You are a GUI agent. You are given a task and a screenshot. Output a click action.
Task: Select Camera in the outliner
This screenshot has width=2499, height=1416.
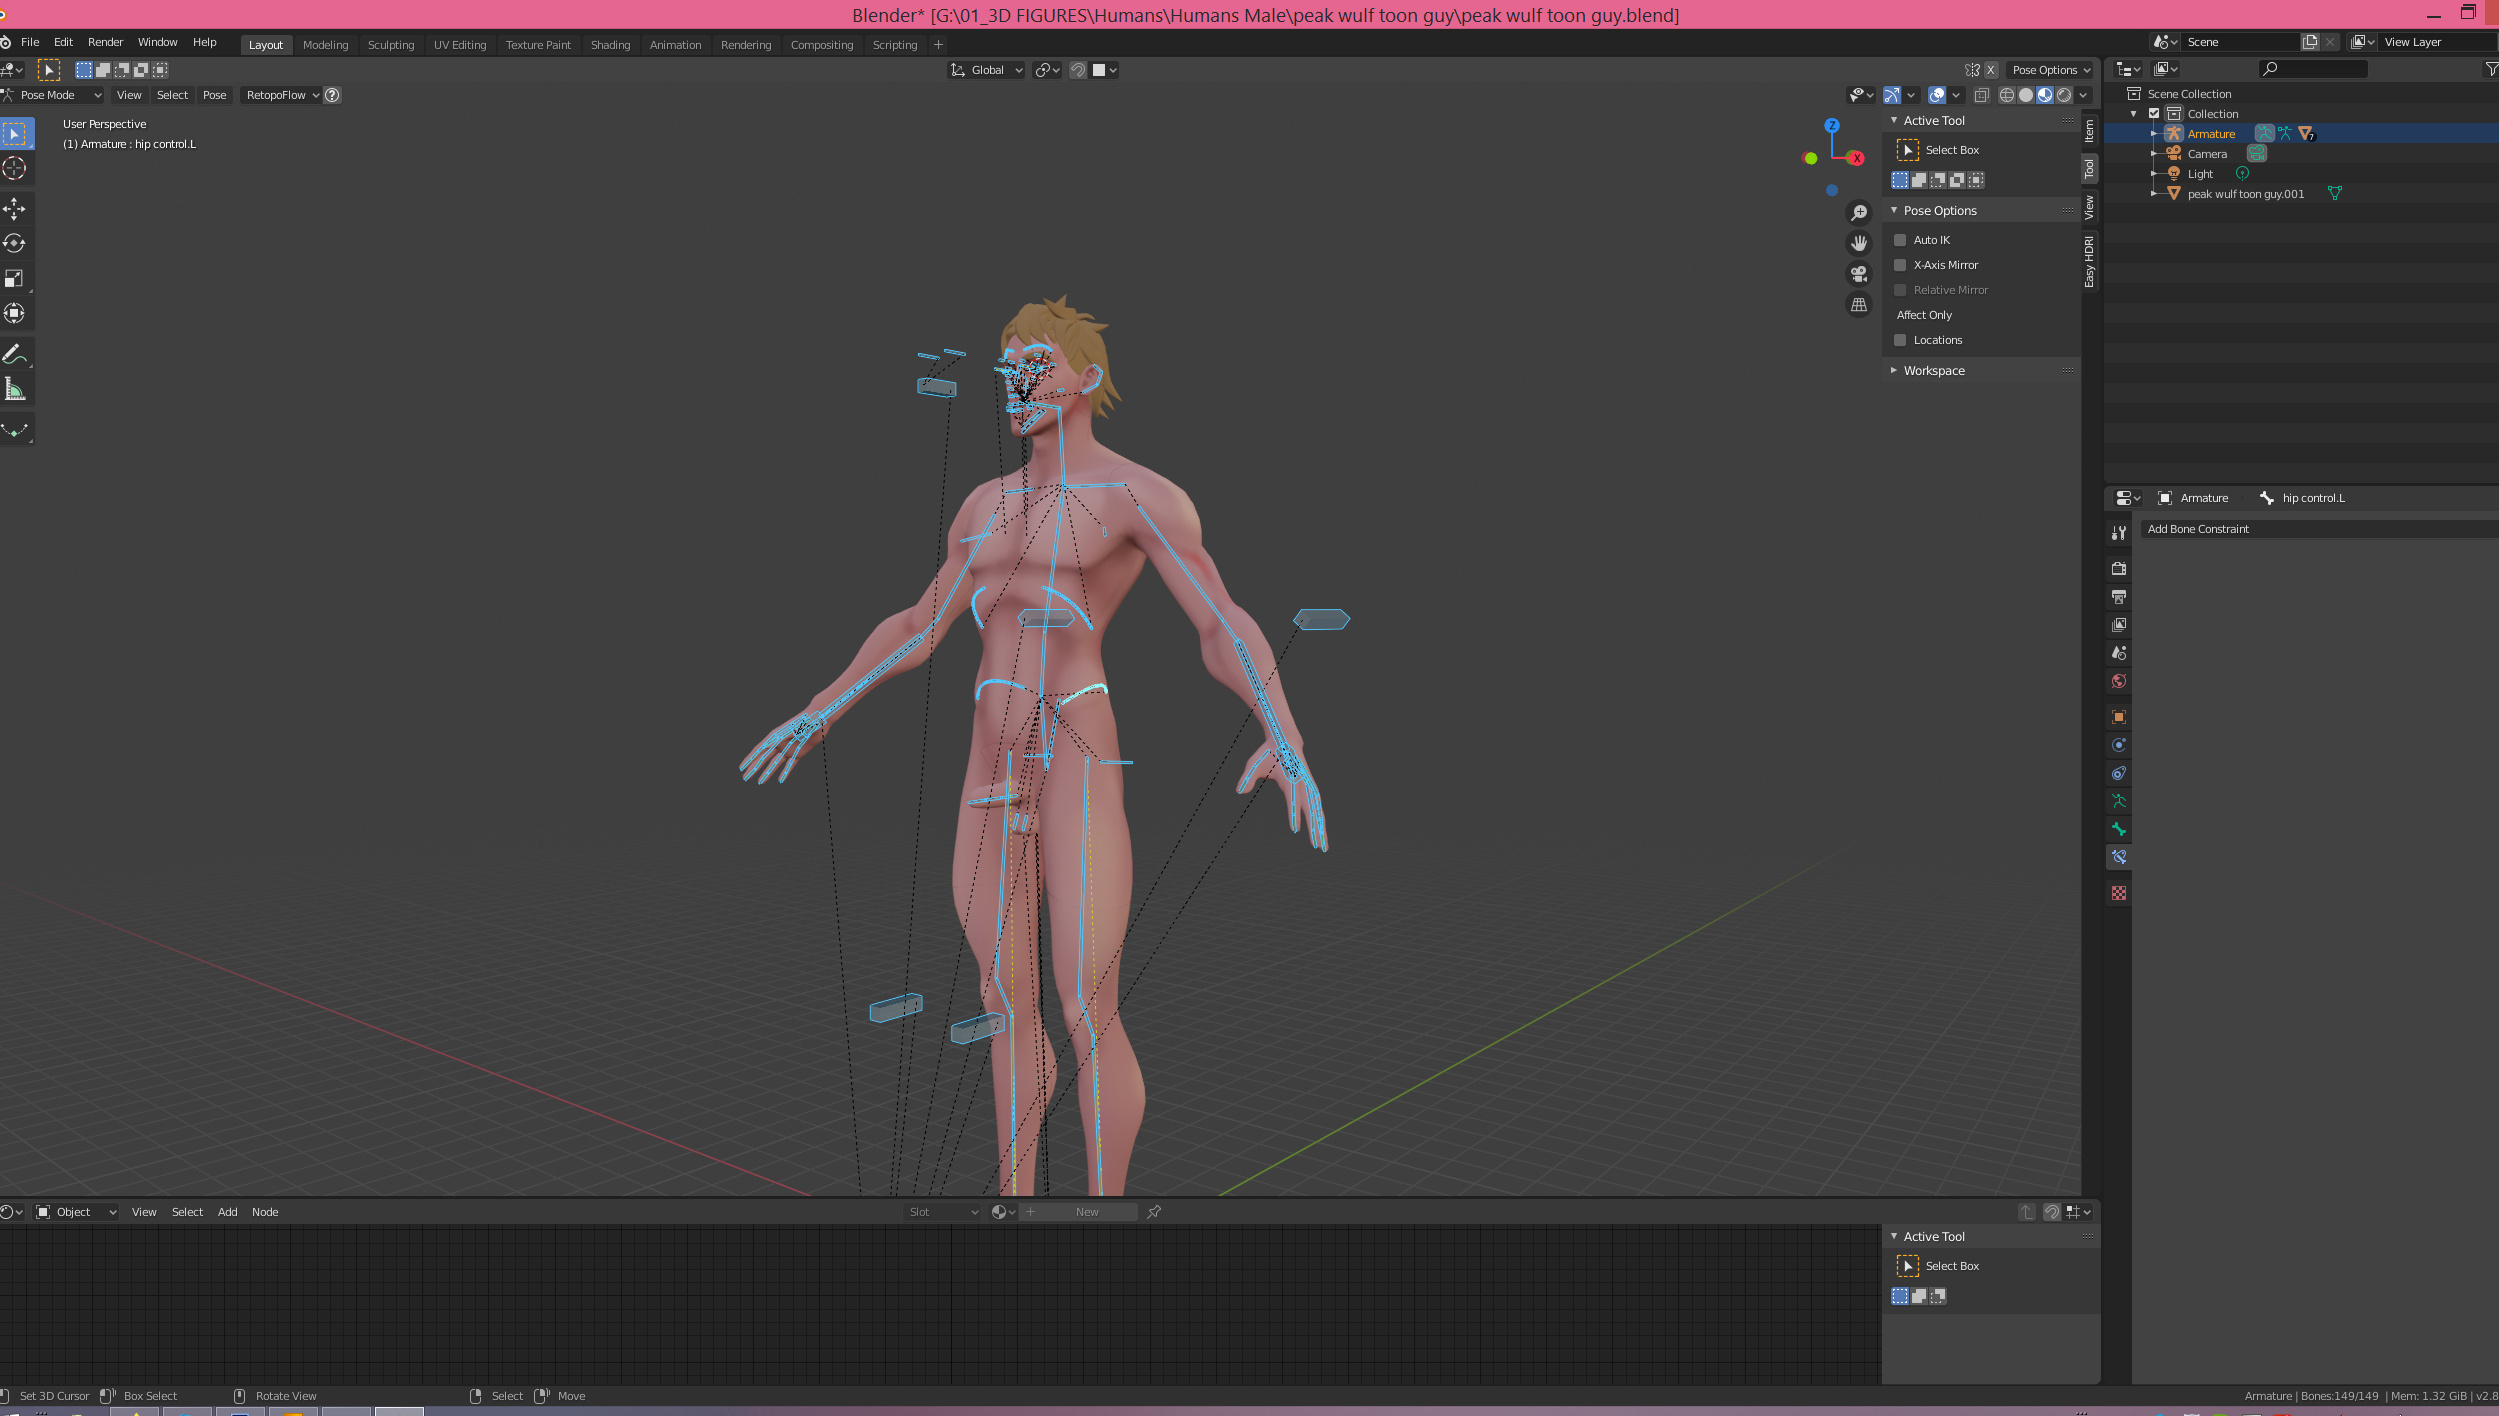(2206, 154)
